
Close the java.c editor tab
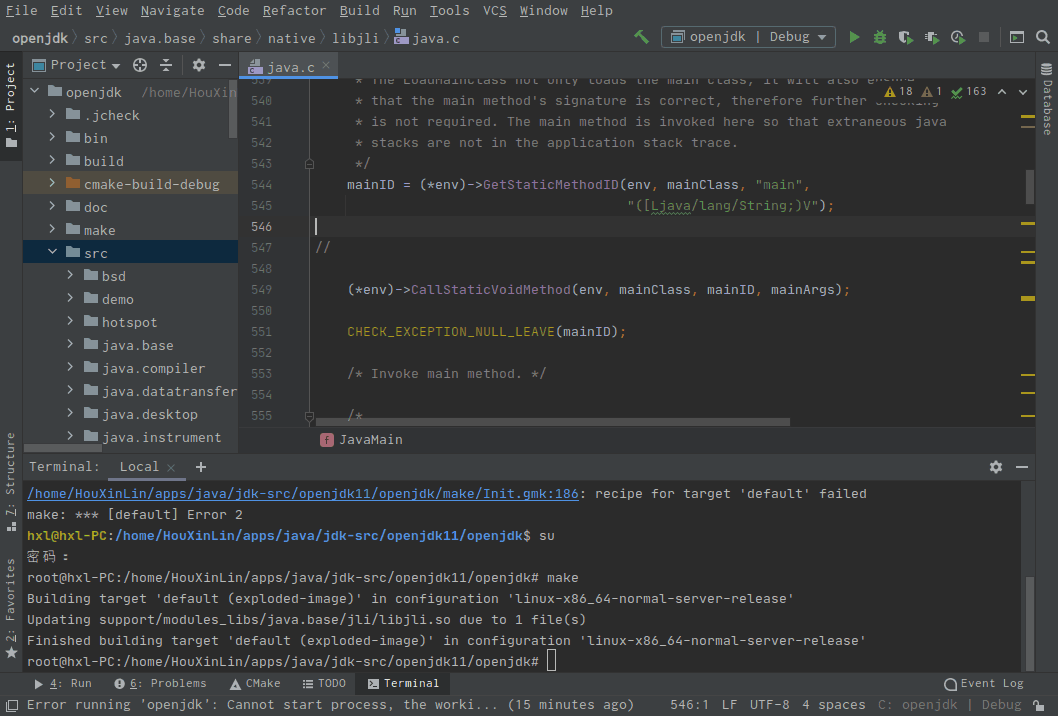326,65
